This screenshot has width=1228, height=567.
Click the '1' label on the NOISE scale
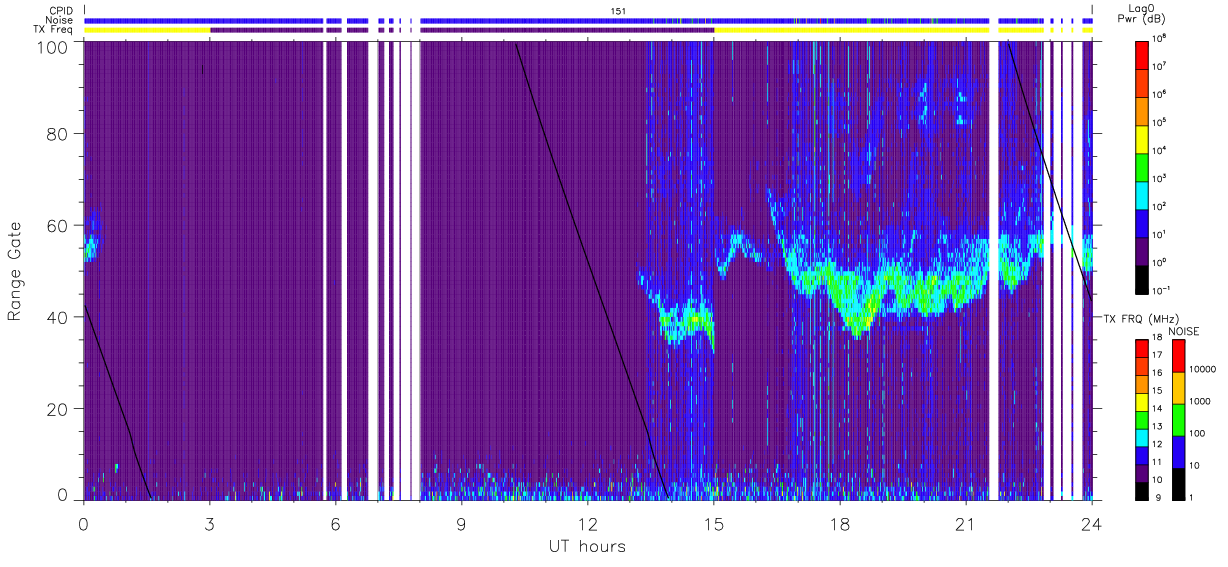pos(1193,497)
